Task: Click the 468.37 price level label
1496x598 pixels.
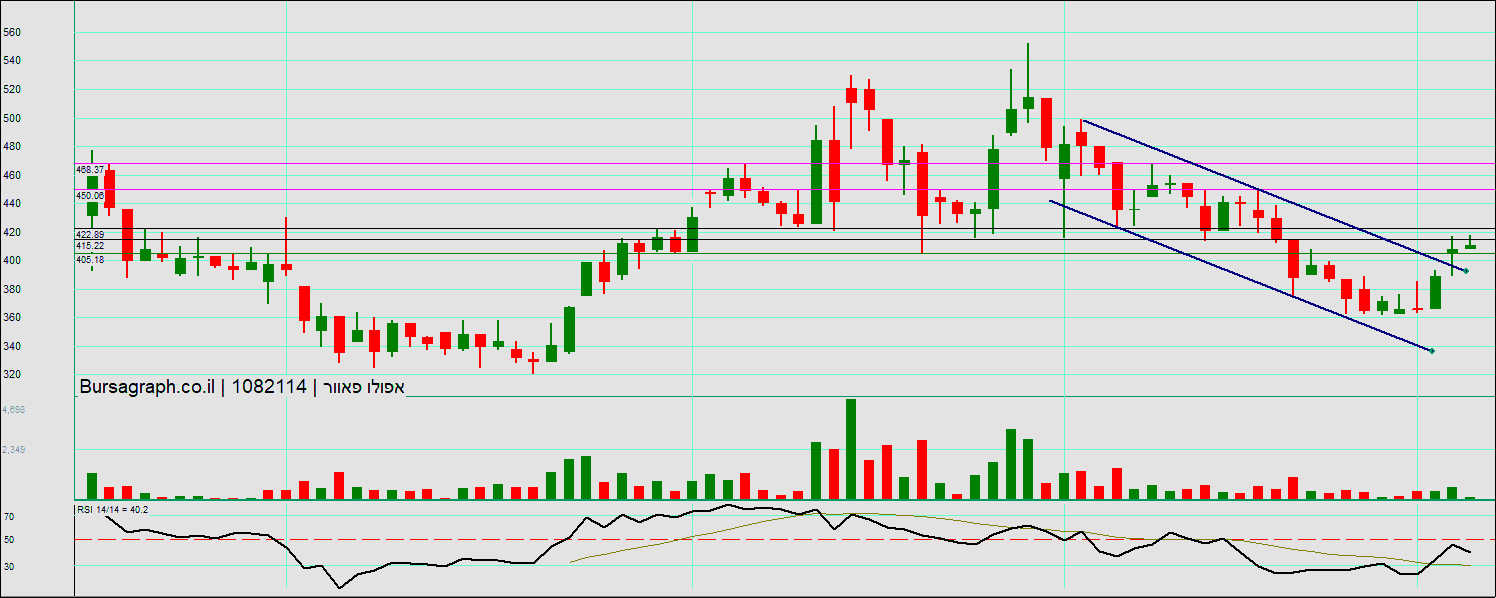Action: (90, 170)
